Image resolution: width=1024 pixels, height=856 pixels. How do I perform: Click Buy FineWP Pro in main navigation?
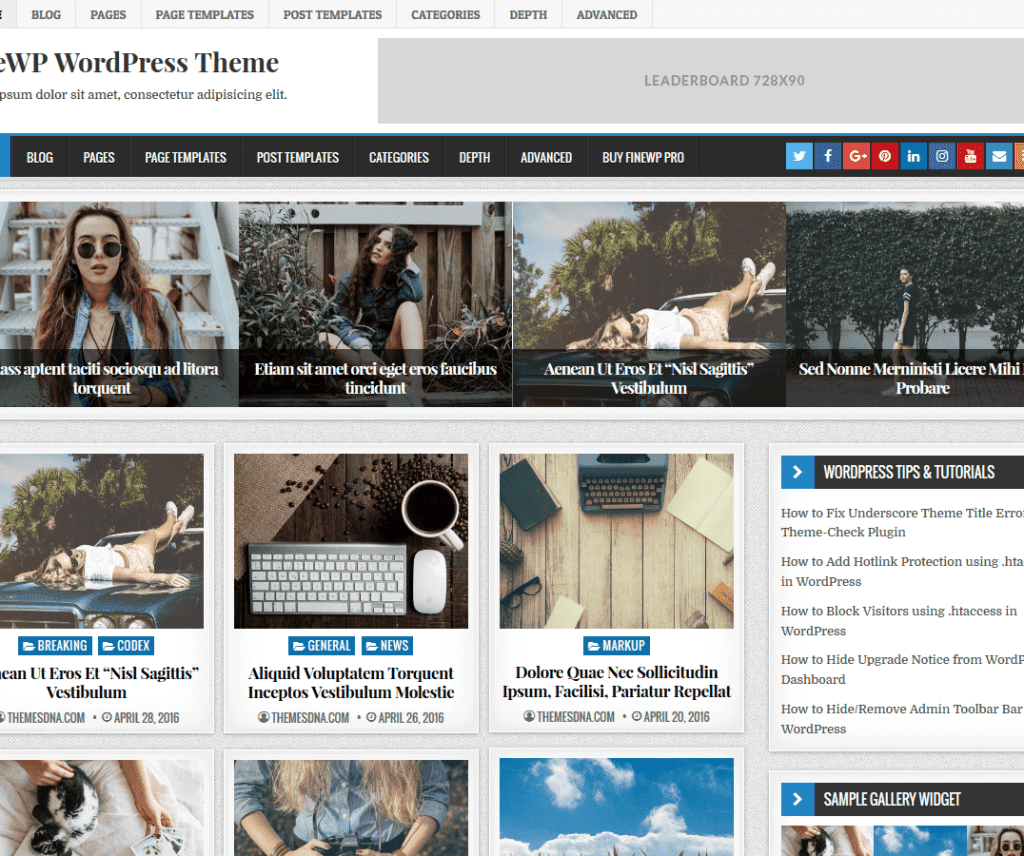(643, 157)
